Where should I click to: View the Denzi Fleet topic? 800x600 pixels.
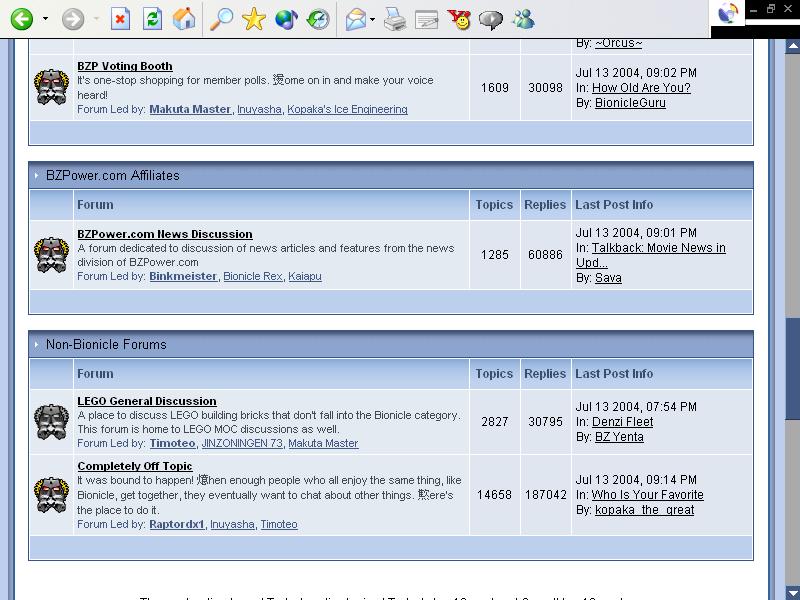(622, 422)
